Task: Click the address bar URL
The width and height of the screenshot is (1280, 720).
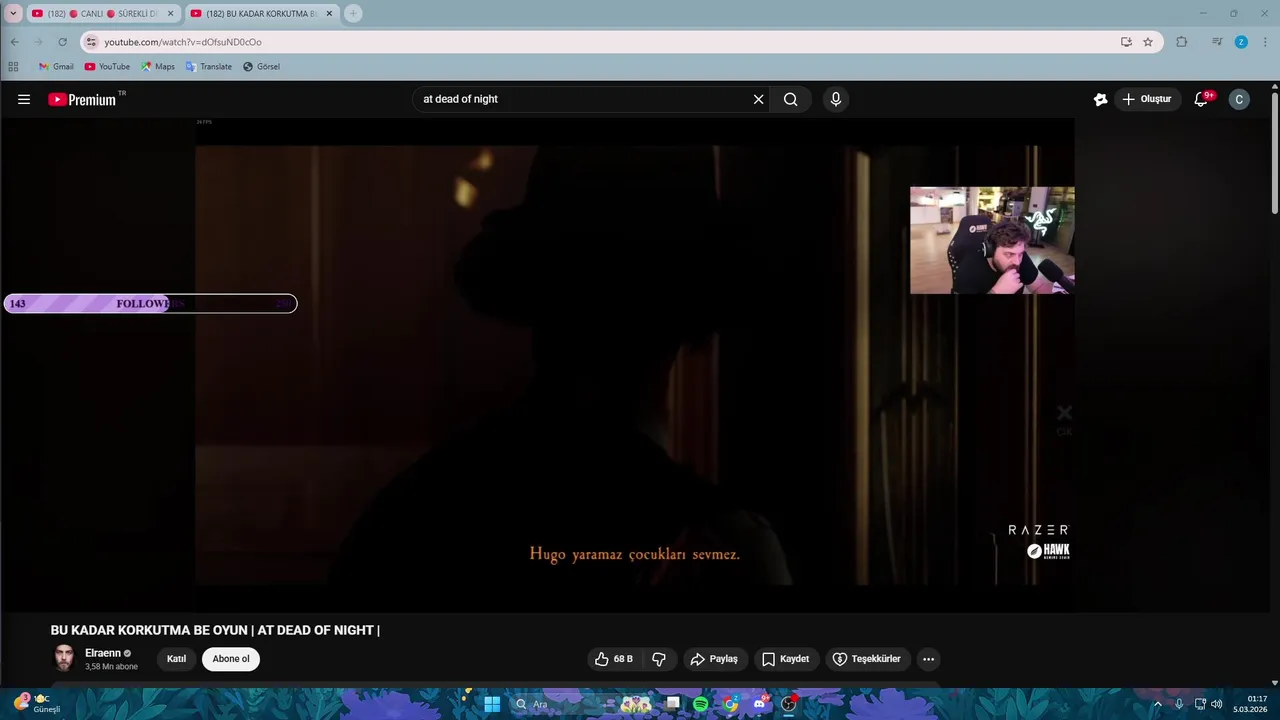Action: (183, 42)
